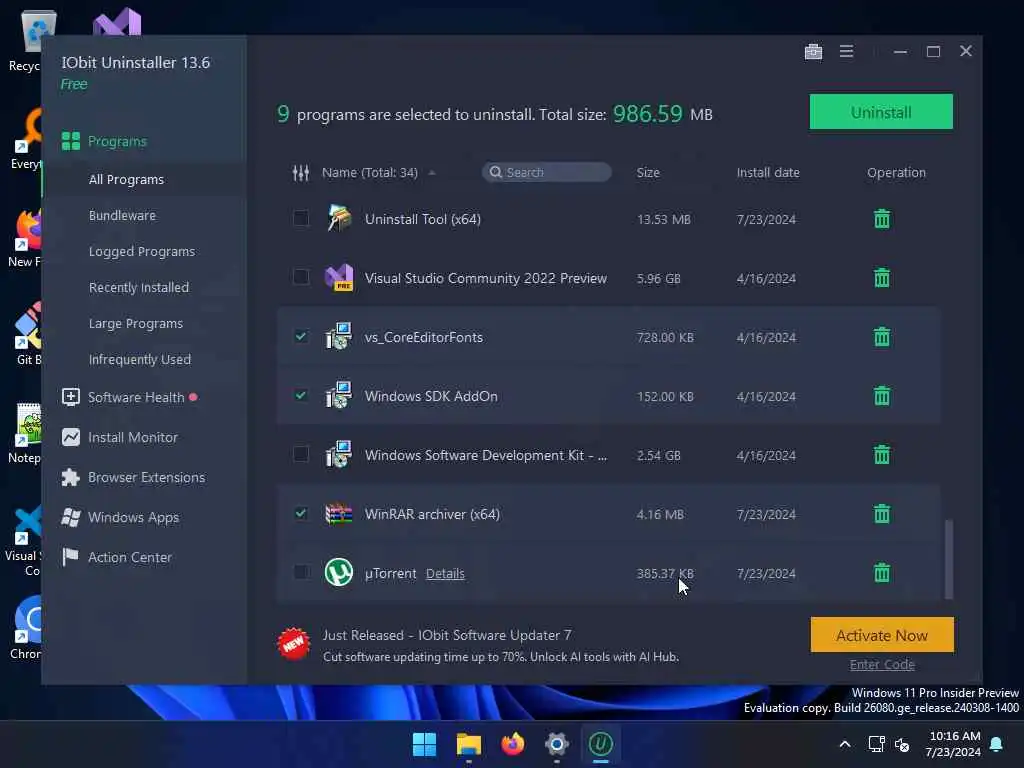This screenshot has height=768, width=1024.
Task: Click trash icon for µTorrent
Action: point(882,573)
